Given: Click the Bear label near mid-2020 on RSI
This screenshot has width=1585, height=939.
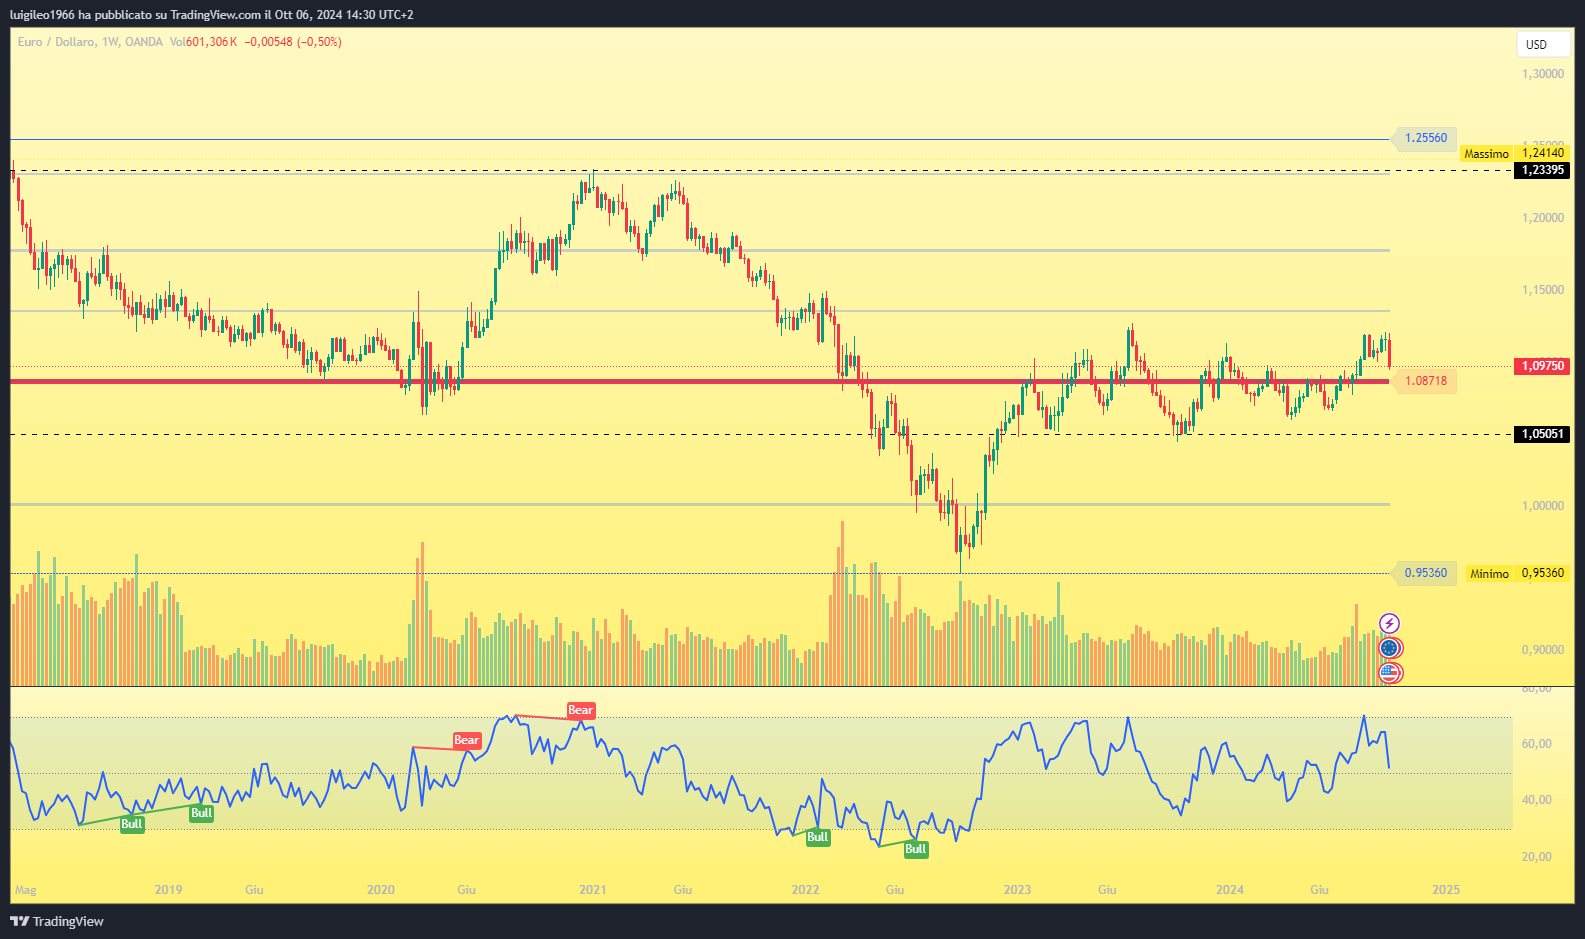Looking at the screenshot, I should coord(467,741).
